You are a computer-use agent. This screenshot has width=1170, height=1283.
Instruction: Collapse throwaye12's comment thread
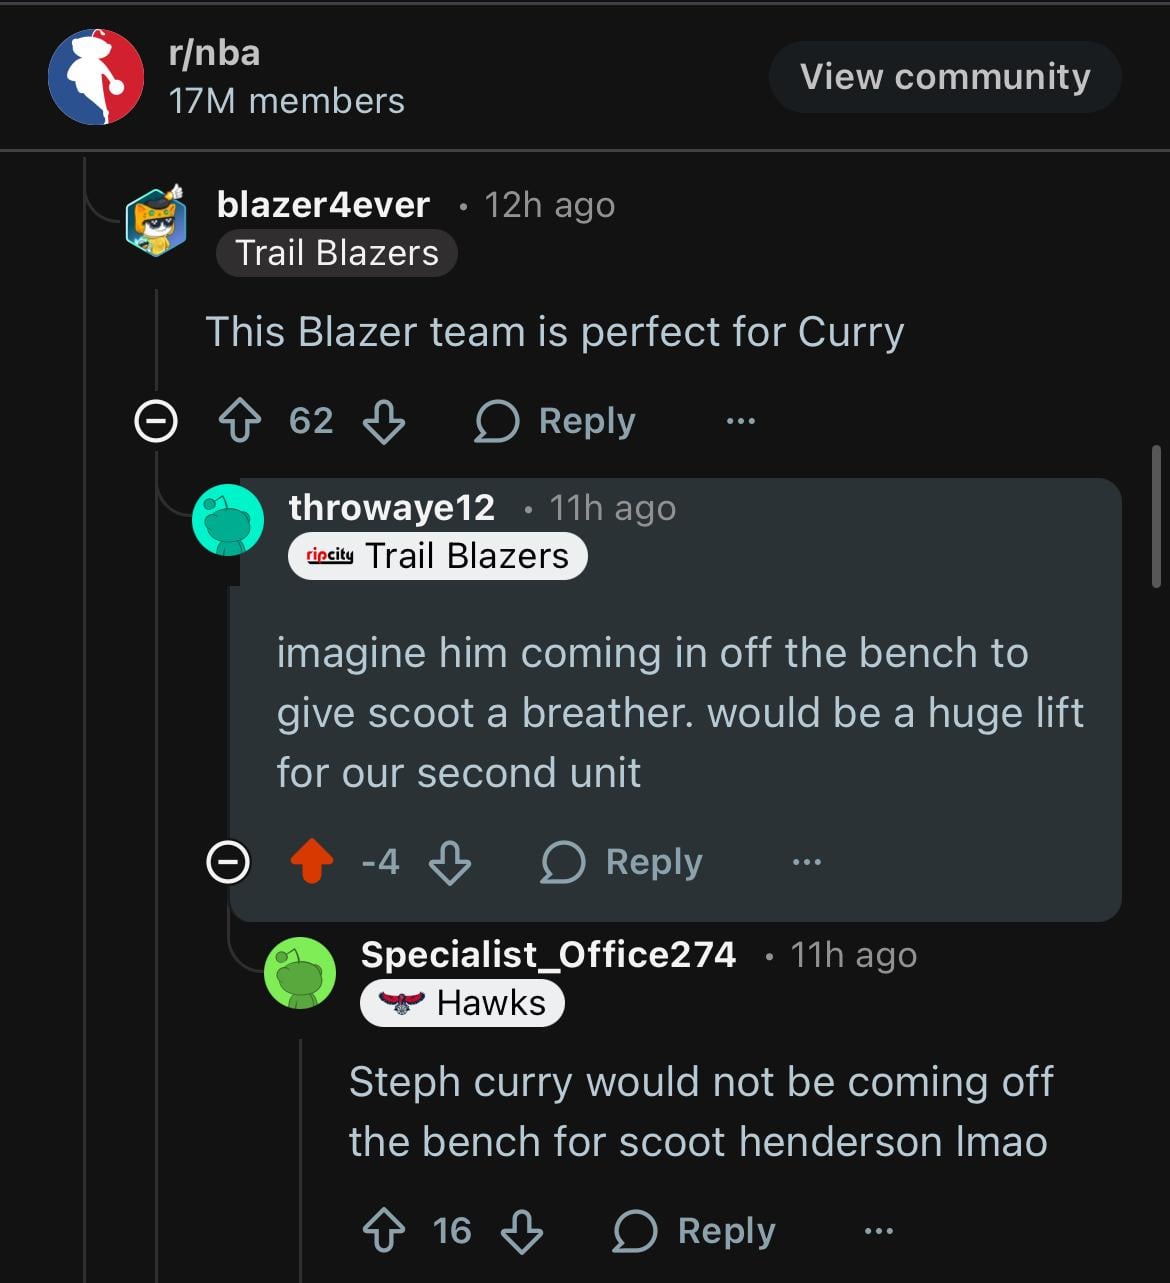228,861
